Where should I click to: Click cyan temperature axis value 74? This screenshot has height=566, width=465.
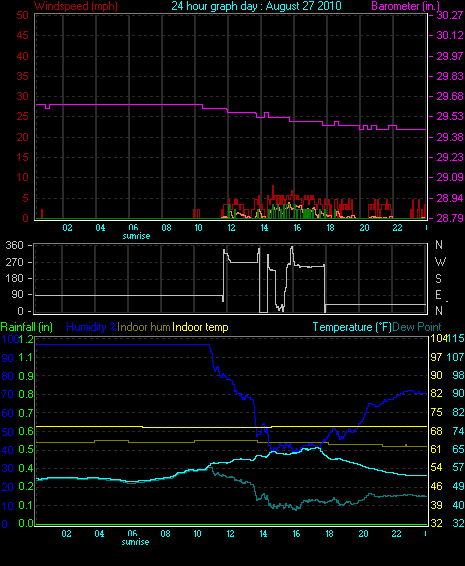(x=458, y=431)
